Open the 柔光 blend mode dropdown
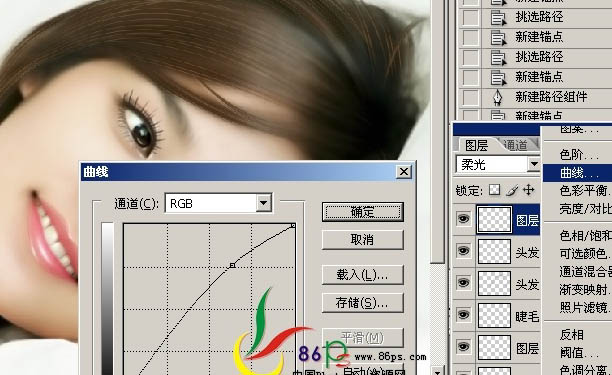 [x=534, y=164]
